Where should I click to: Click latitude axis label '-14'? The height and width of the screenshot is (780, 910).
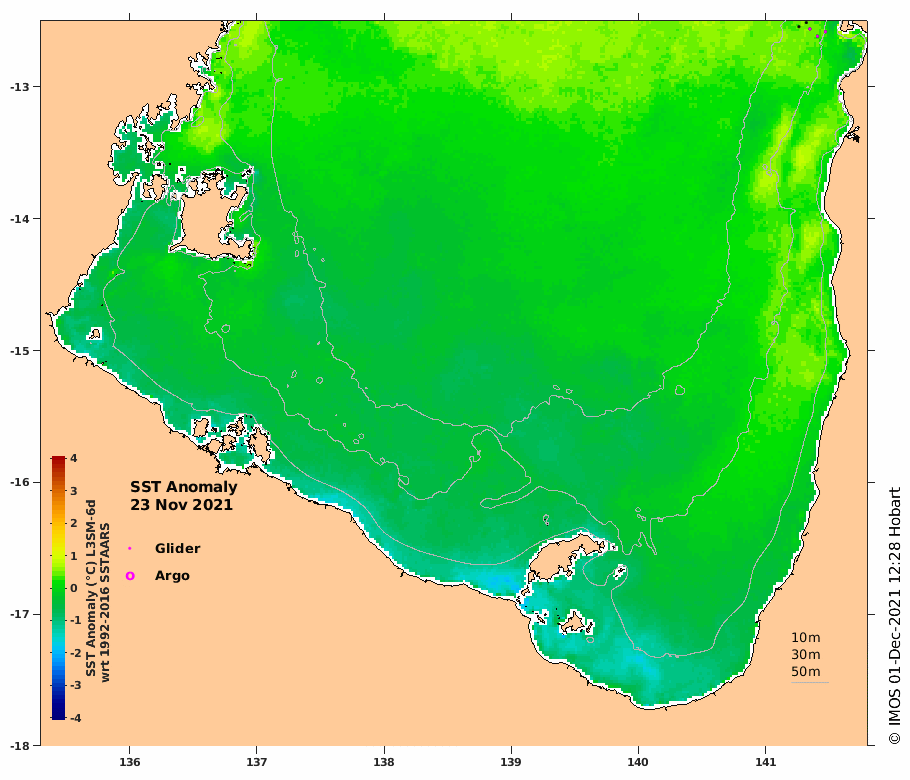[x=19, y=219]
